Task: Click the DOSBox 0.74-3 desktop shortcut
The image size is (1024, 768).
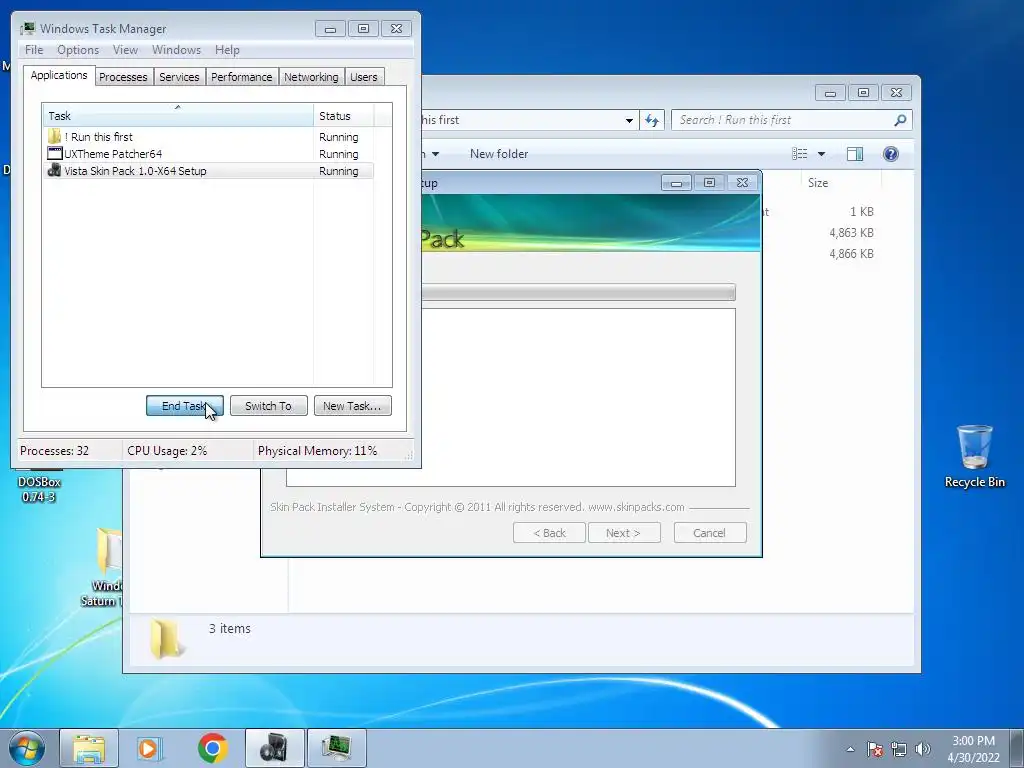Action: (x=39, y=487)
